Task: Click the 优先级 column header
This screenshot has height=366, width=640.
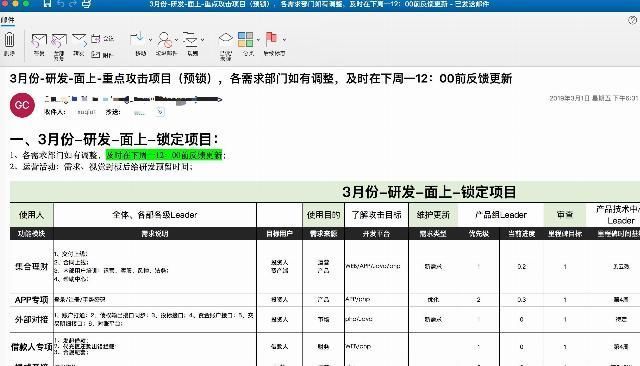Action: 479,233
